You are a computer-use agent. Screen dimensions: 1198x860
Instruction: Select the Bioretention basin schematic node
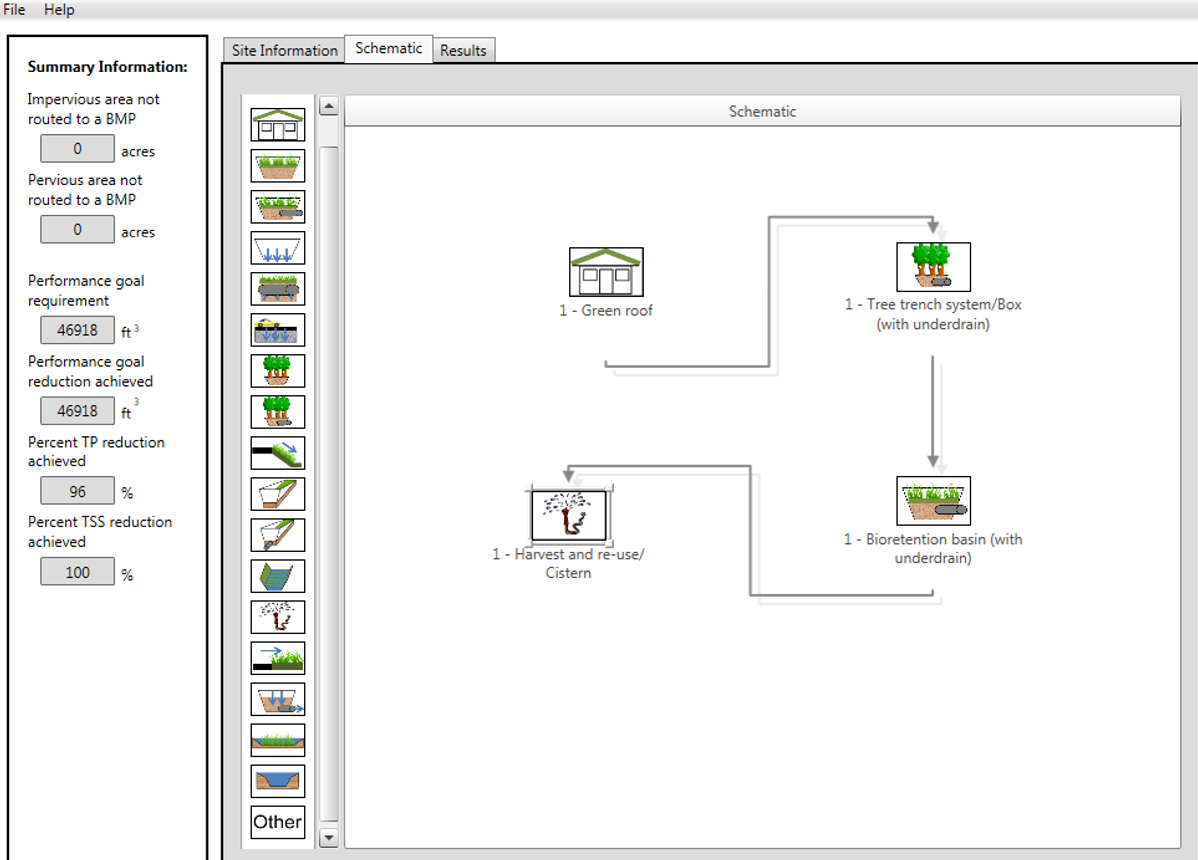pos(934,499)
